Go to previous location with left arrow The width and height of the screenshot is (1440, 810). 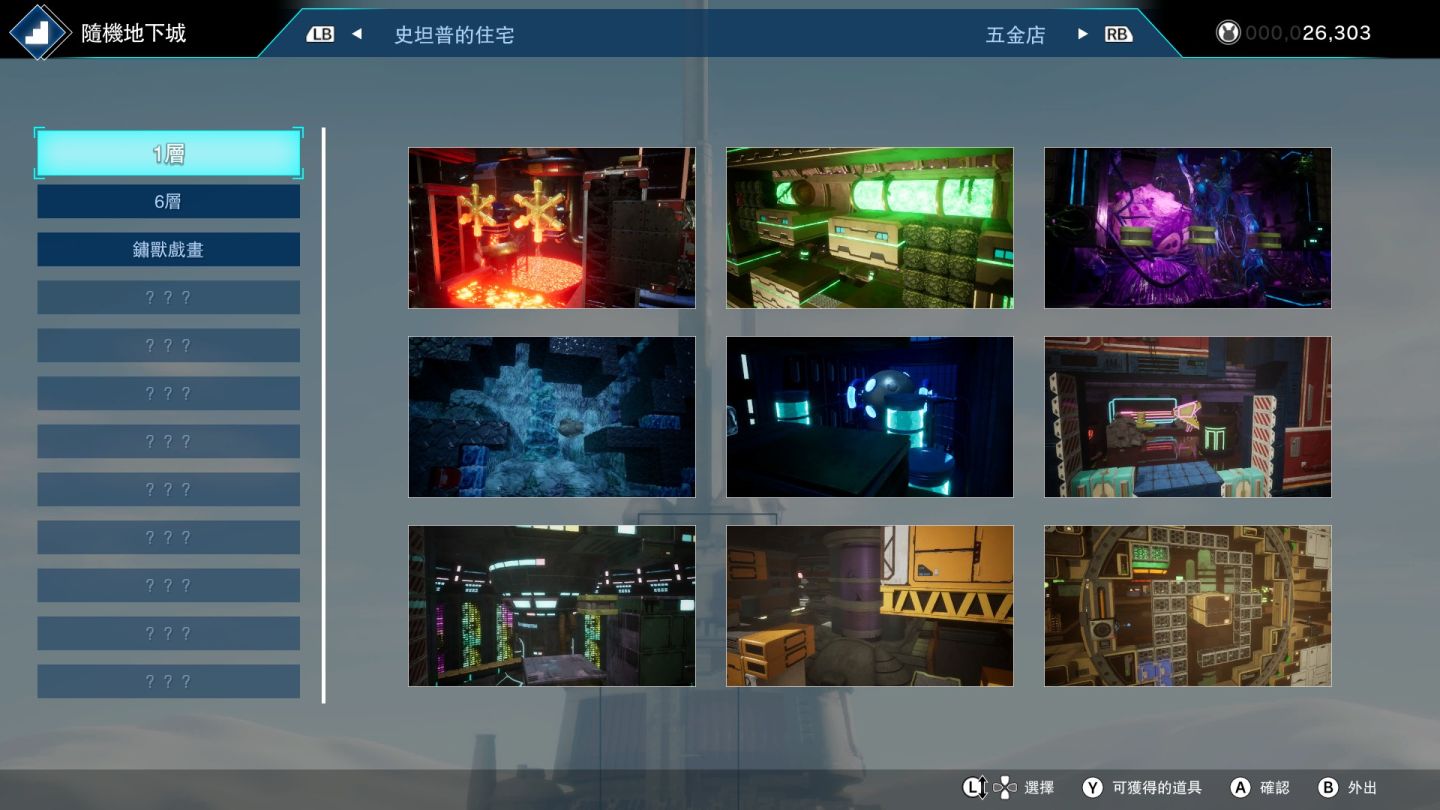pyautogui.click(x=356, y=34)
